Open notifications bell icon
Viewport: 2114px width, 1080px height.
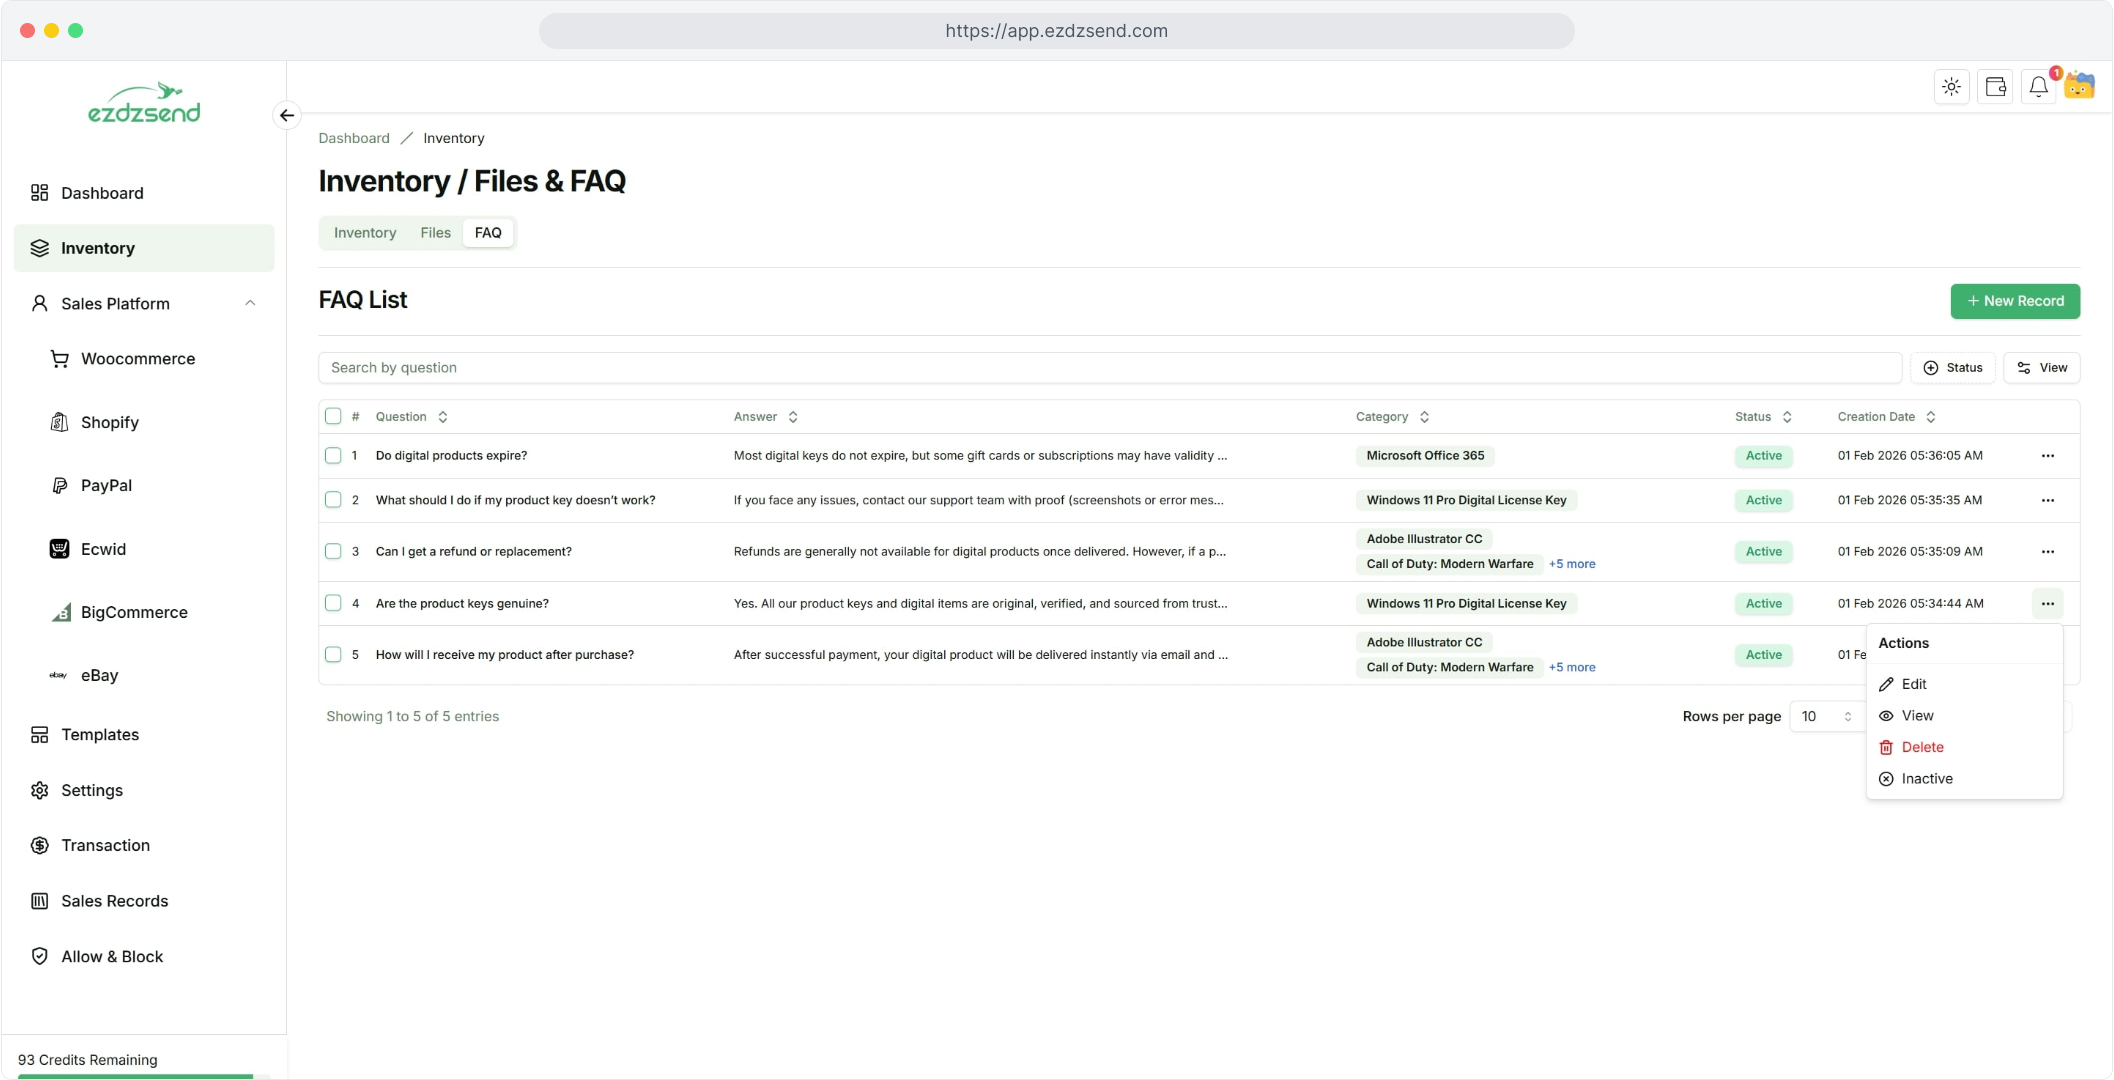(2038, 87)
